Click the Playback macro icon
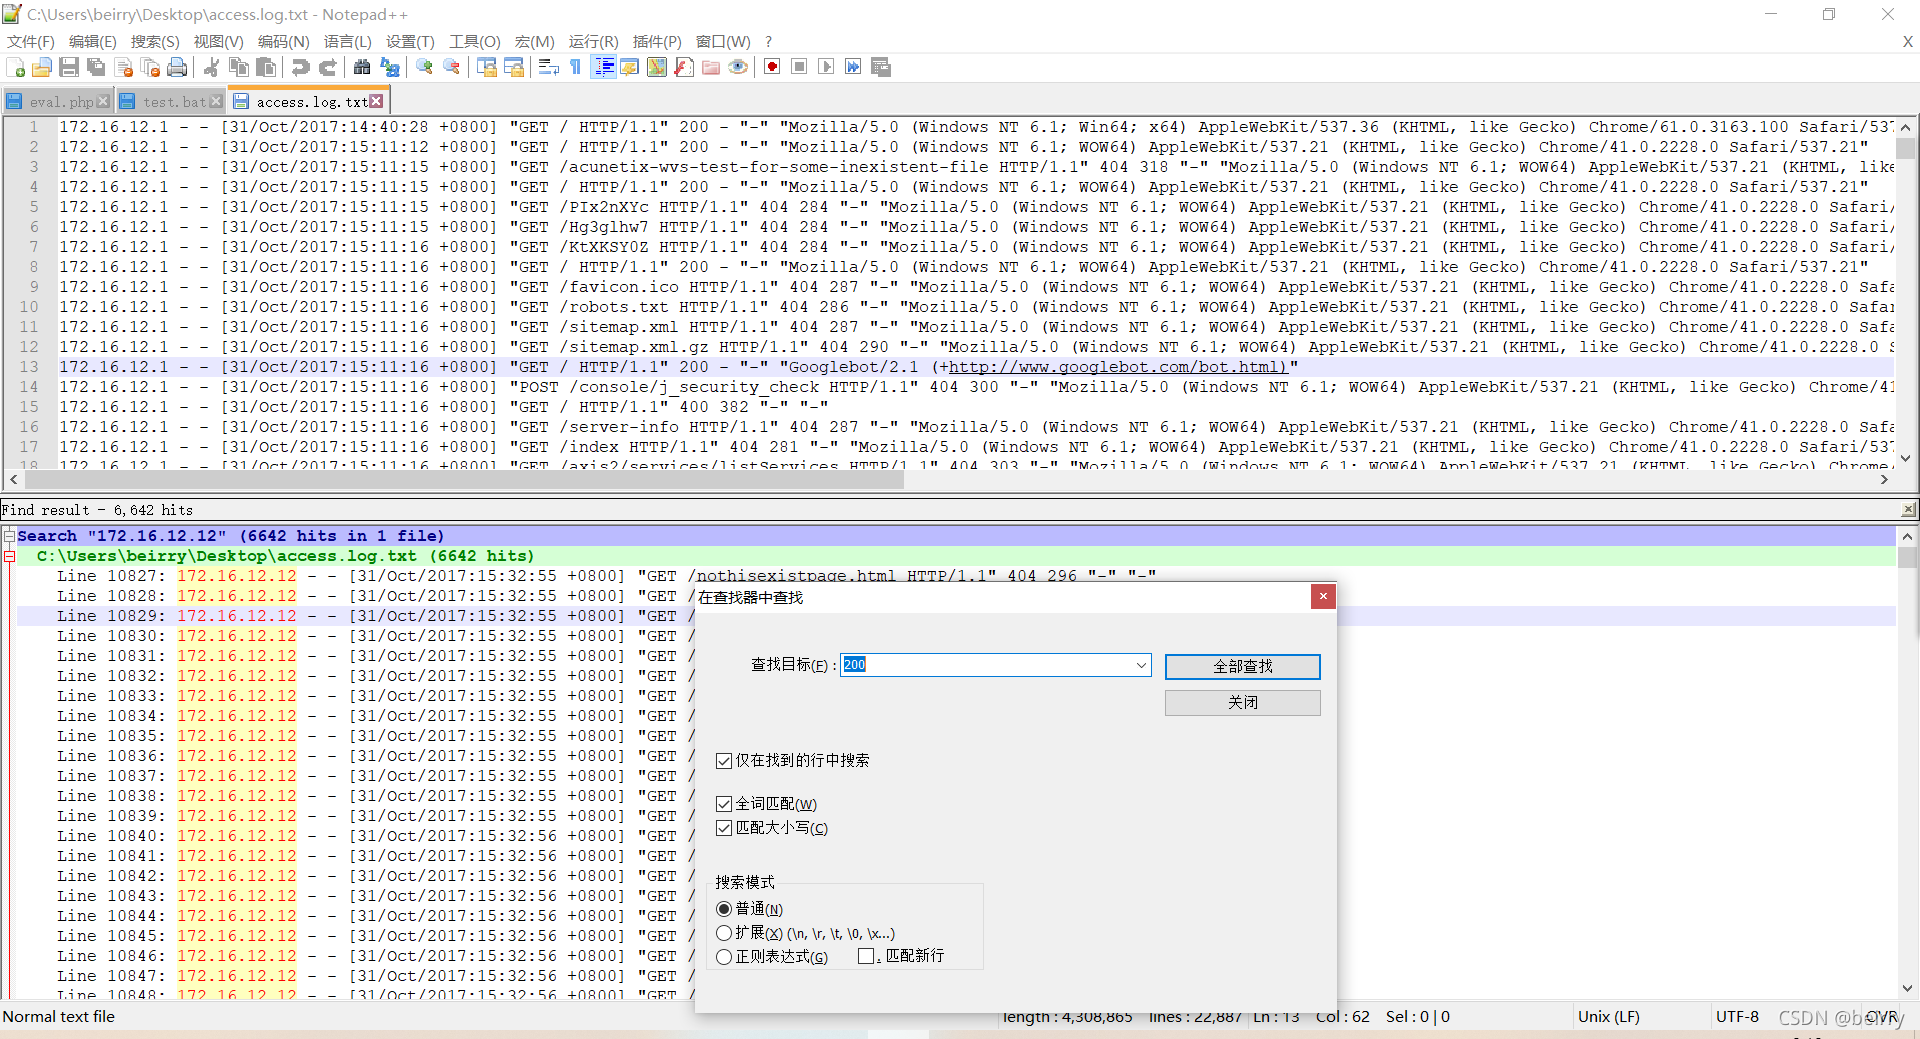Screen dimensions: 1920x1039 coord(826,67)
